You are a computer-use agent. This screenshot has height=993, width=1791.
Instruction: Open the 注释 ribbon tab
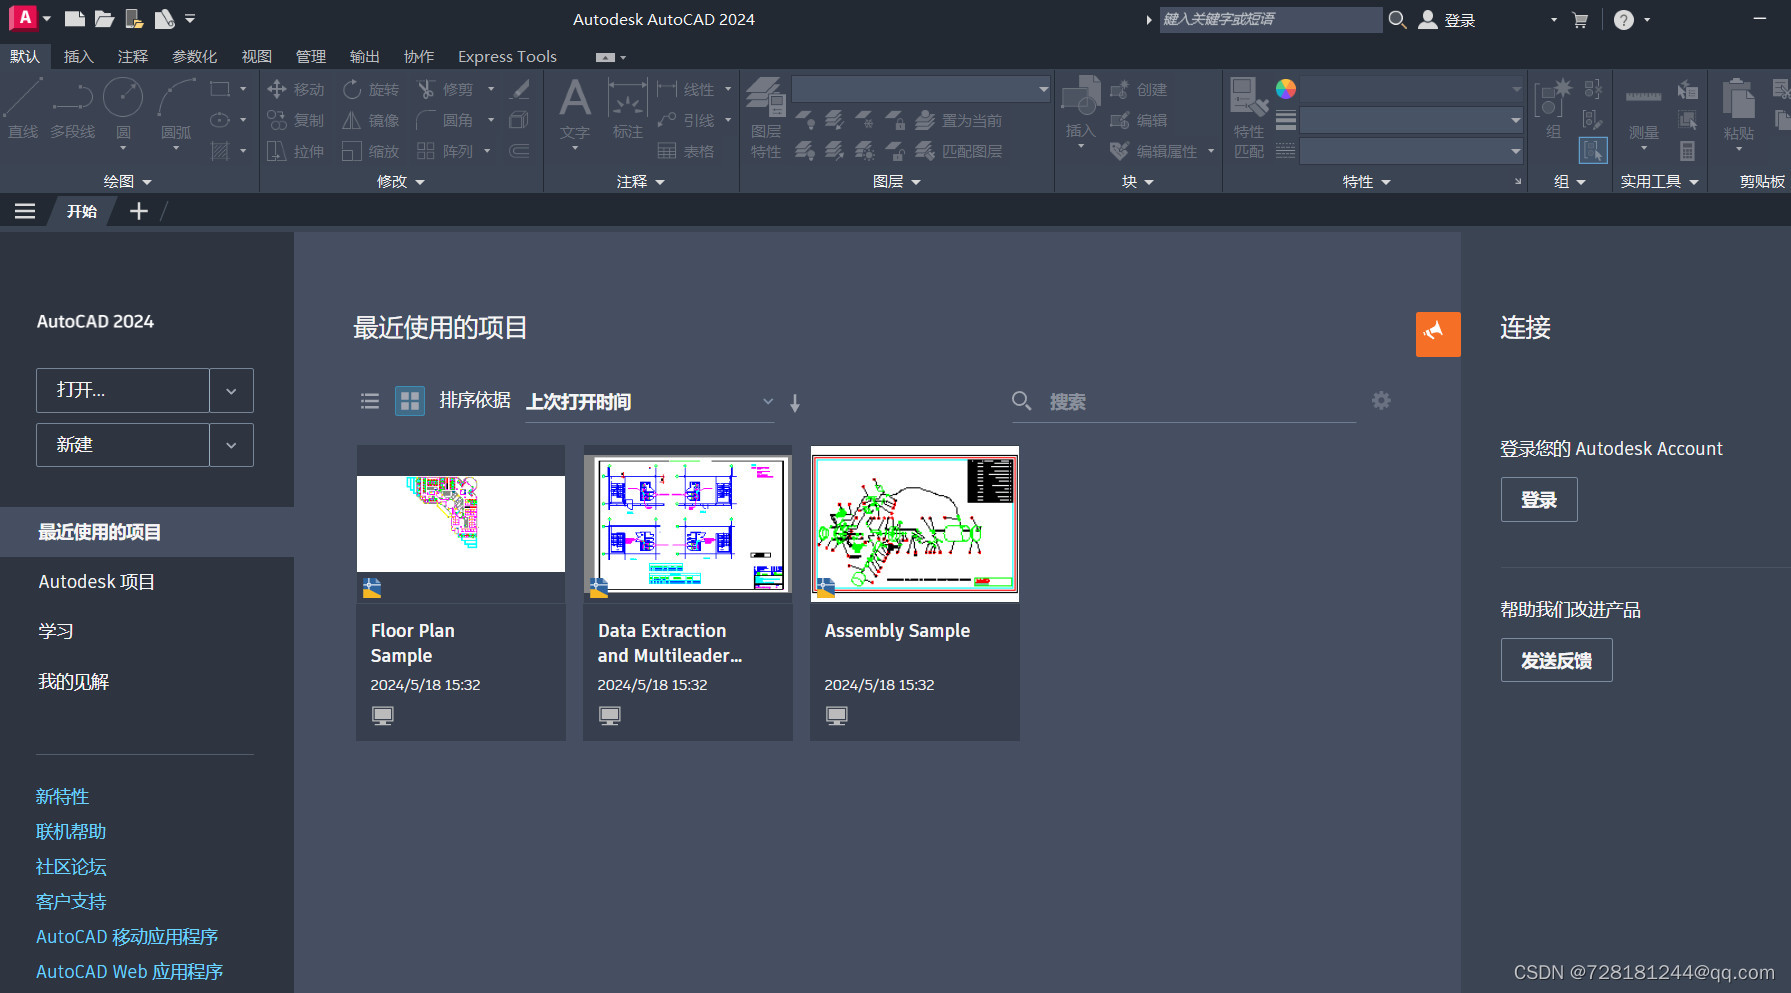[132, 57]
